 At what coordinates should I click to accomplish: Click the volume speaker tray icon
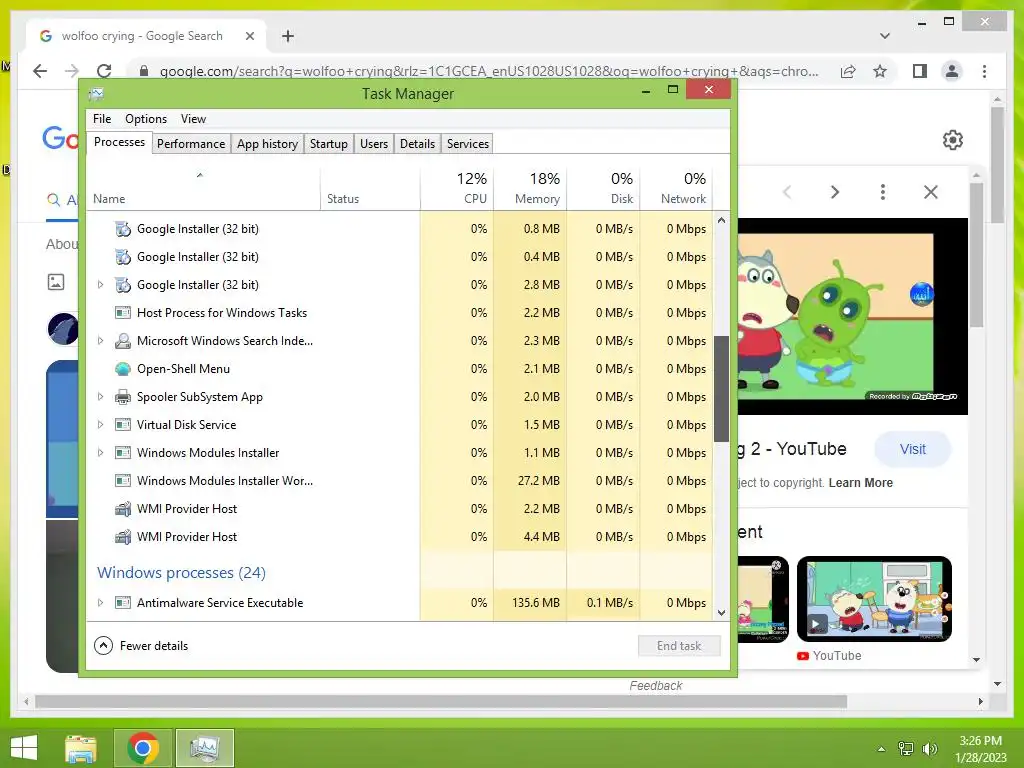(x=929, y=749)
